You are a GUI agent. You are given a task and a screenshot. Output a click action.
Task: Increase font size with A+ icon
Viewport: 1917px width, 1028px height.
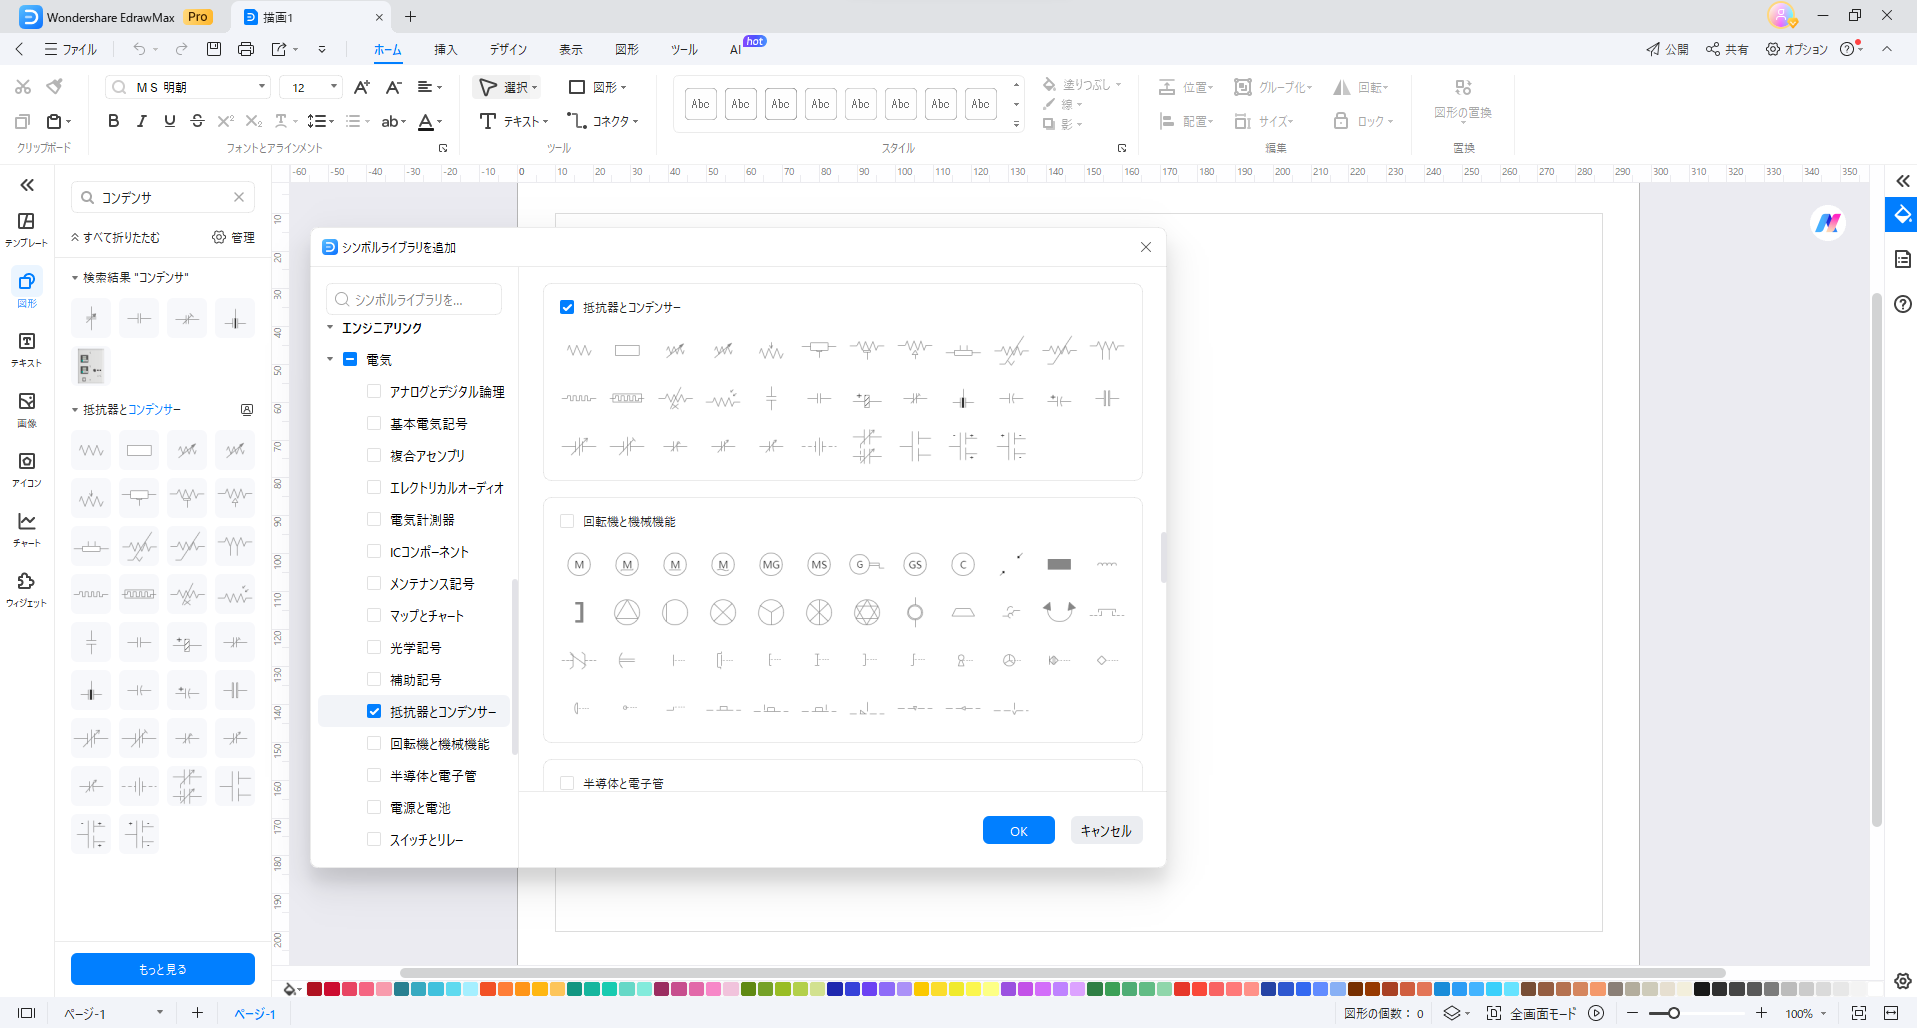(x=361, y=87)
